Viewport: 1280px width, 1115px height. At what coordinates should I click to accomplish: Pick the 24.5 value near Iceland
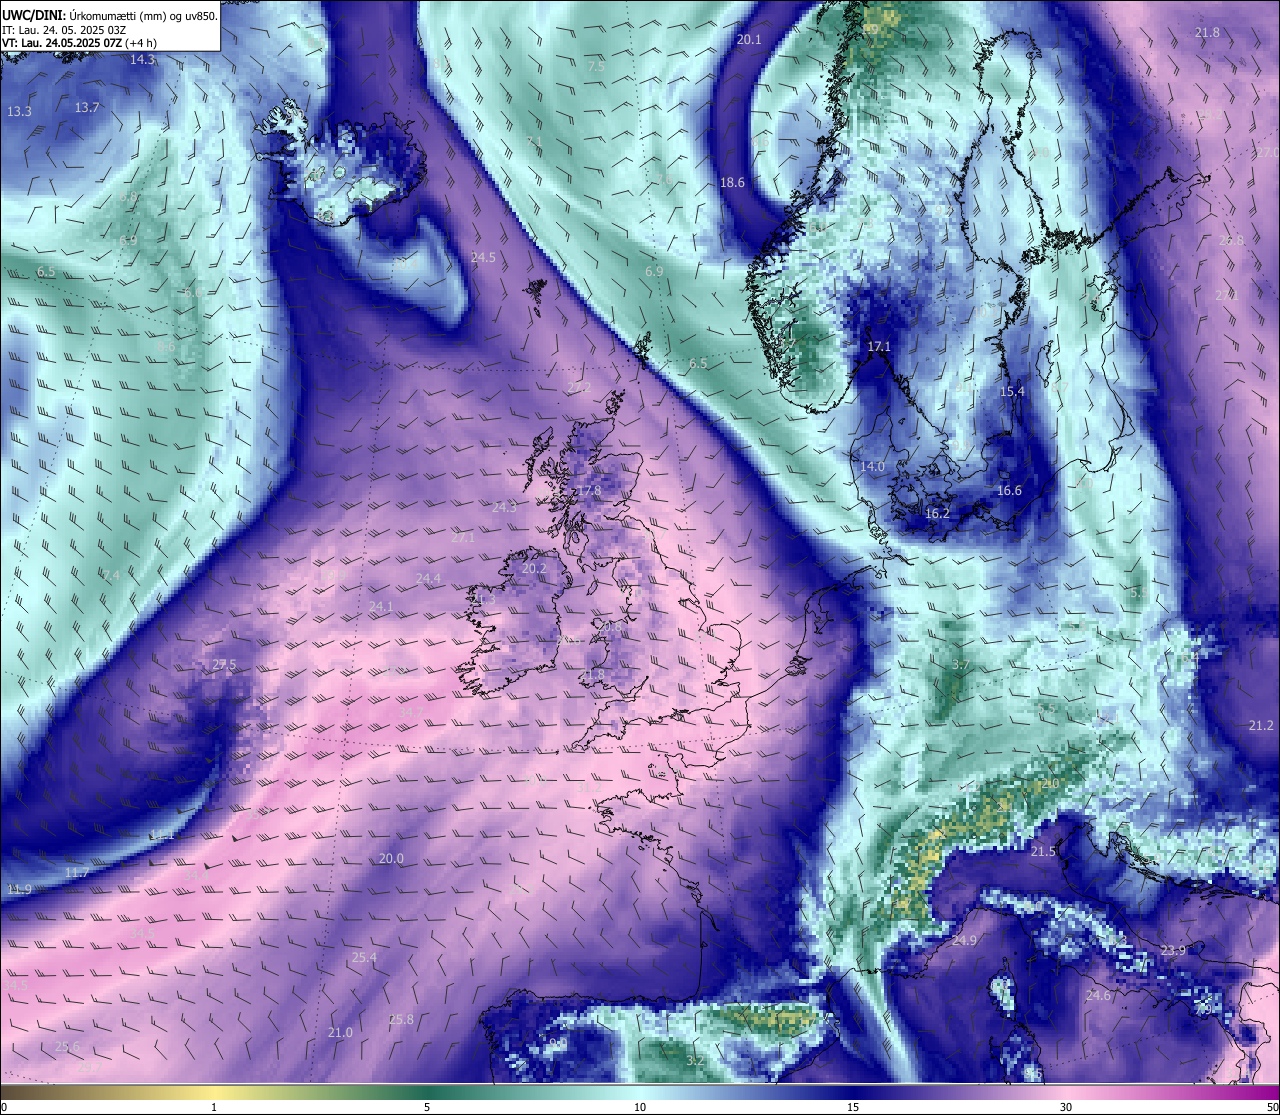pos(483,258)
